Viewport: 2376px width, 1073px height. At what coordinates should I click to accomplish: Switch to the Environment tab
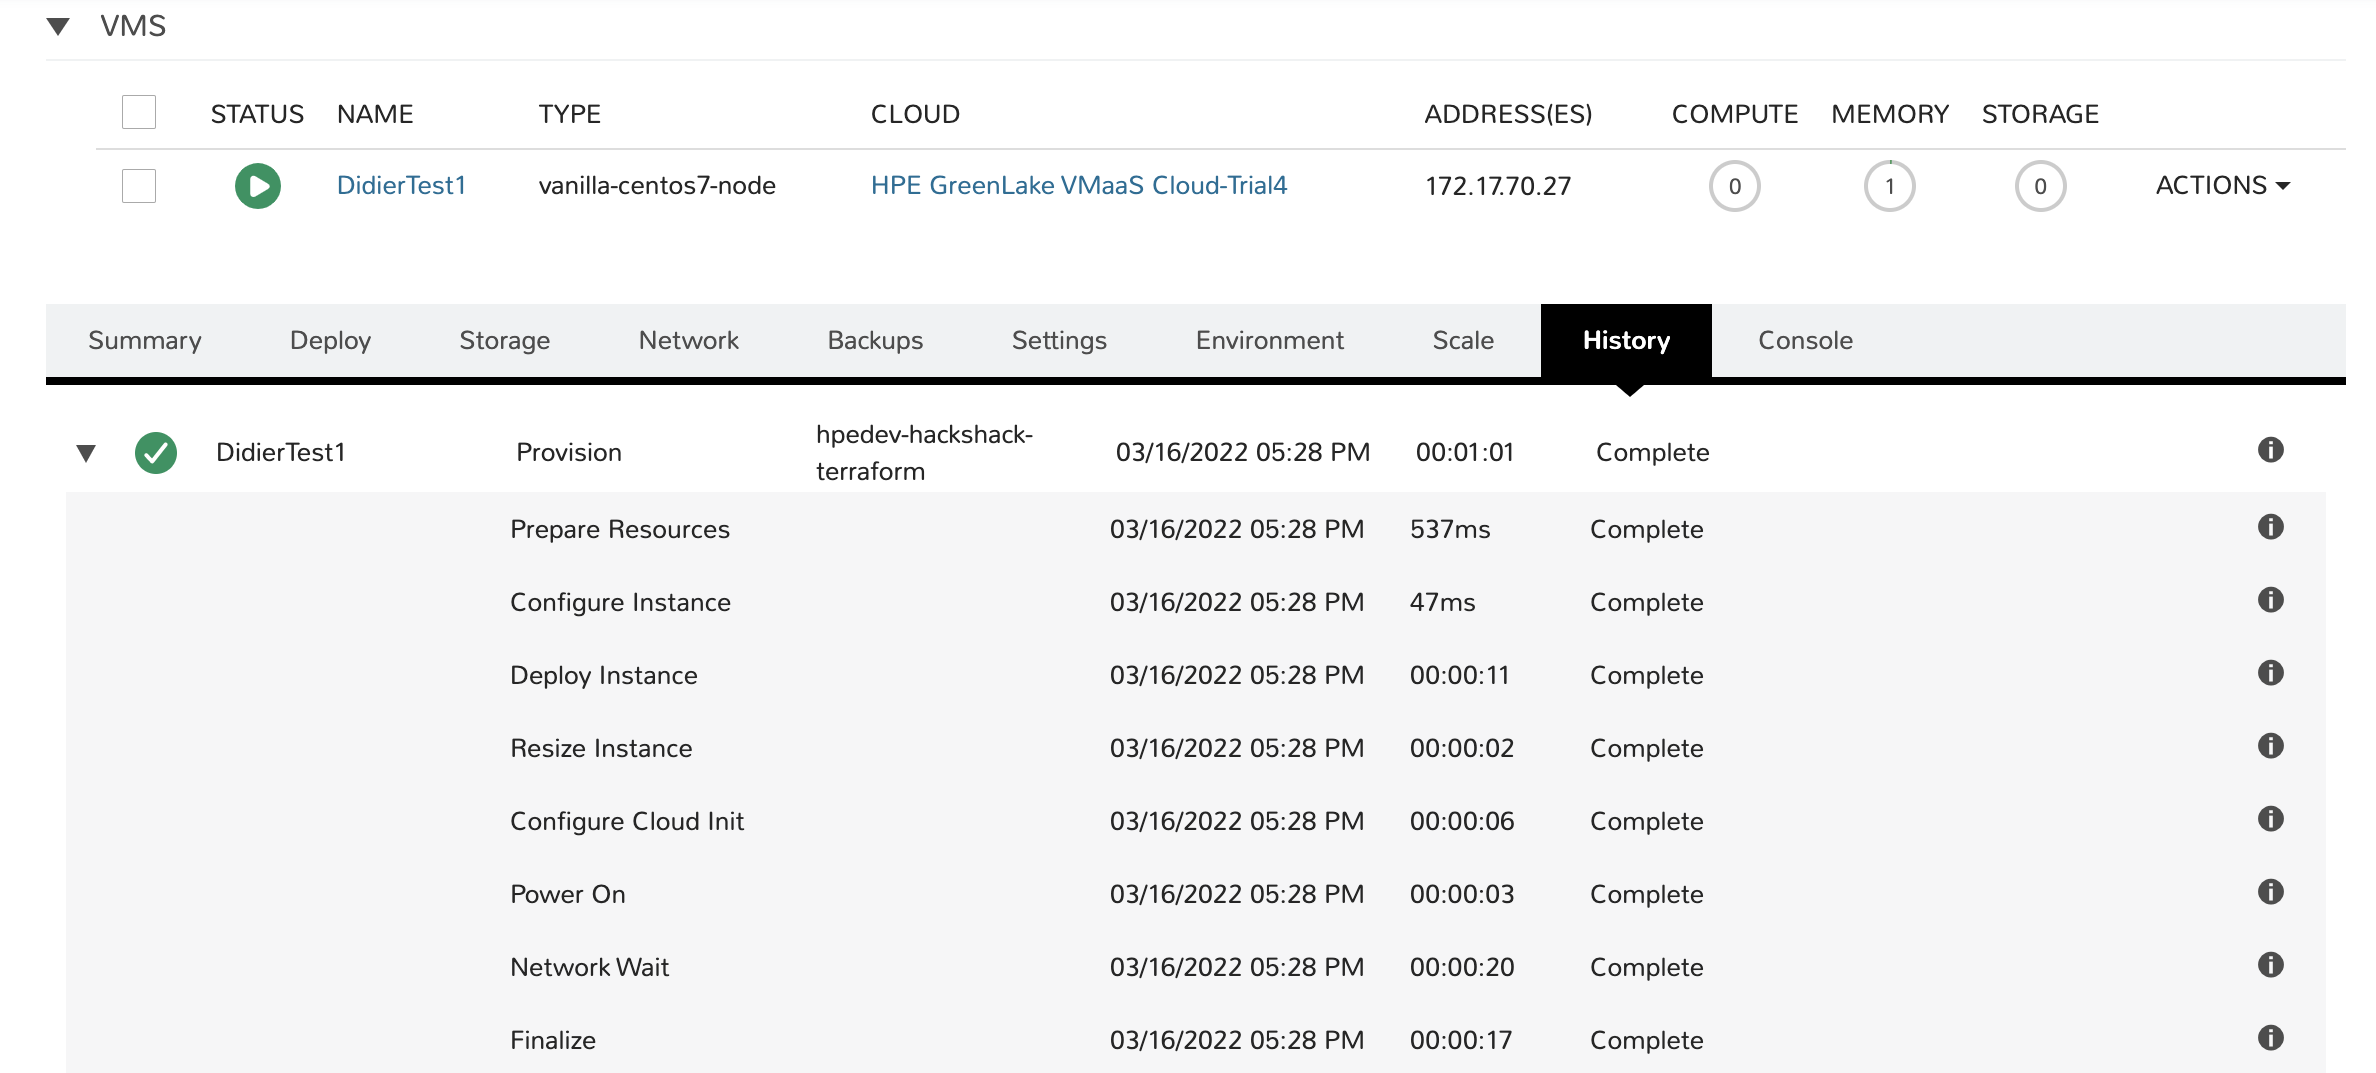point(1270,341)
